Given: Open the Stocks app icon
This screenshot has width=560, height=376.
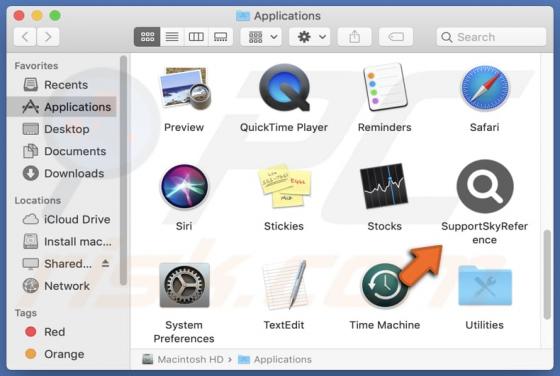Looking at the screenshot, I should coord(384,186).
